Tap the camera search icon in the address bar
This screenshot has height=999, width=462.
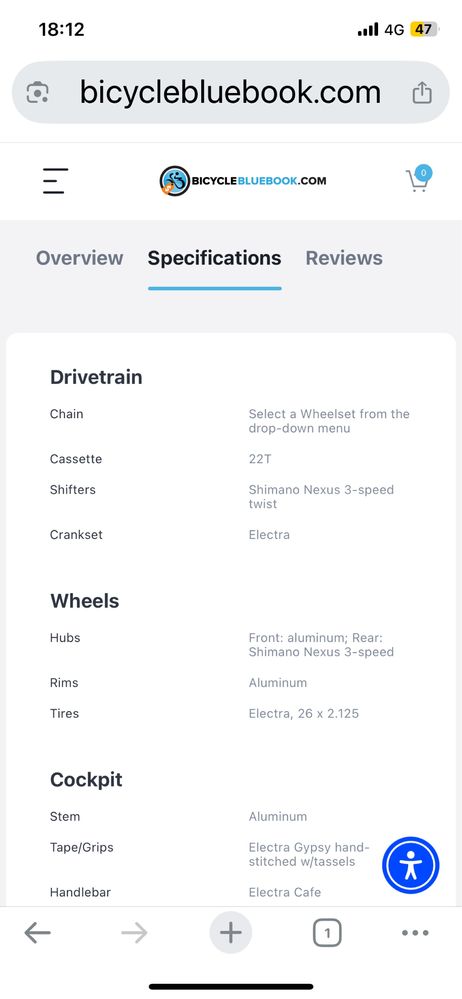(x=38, y=93)
